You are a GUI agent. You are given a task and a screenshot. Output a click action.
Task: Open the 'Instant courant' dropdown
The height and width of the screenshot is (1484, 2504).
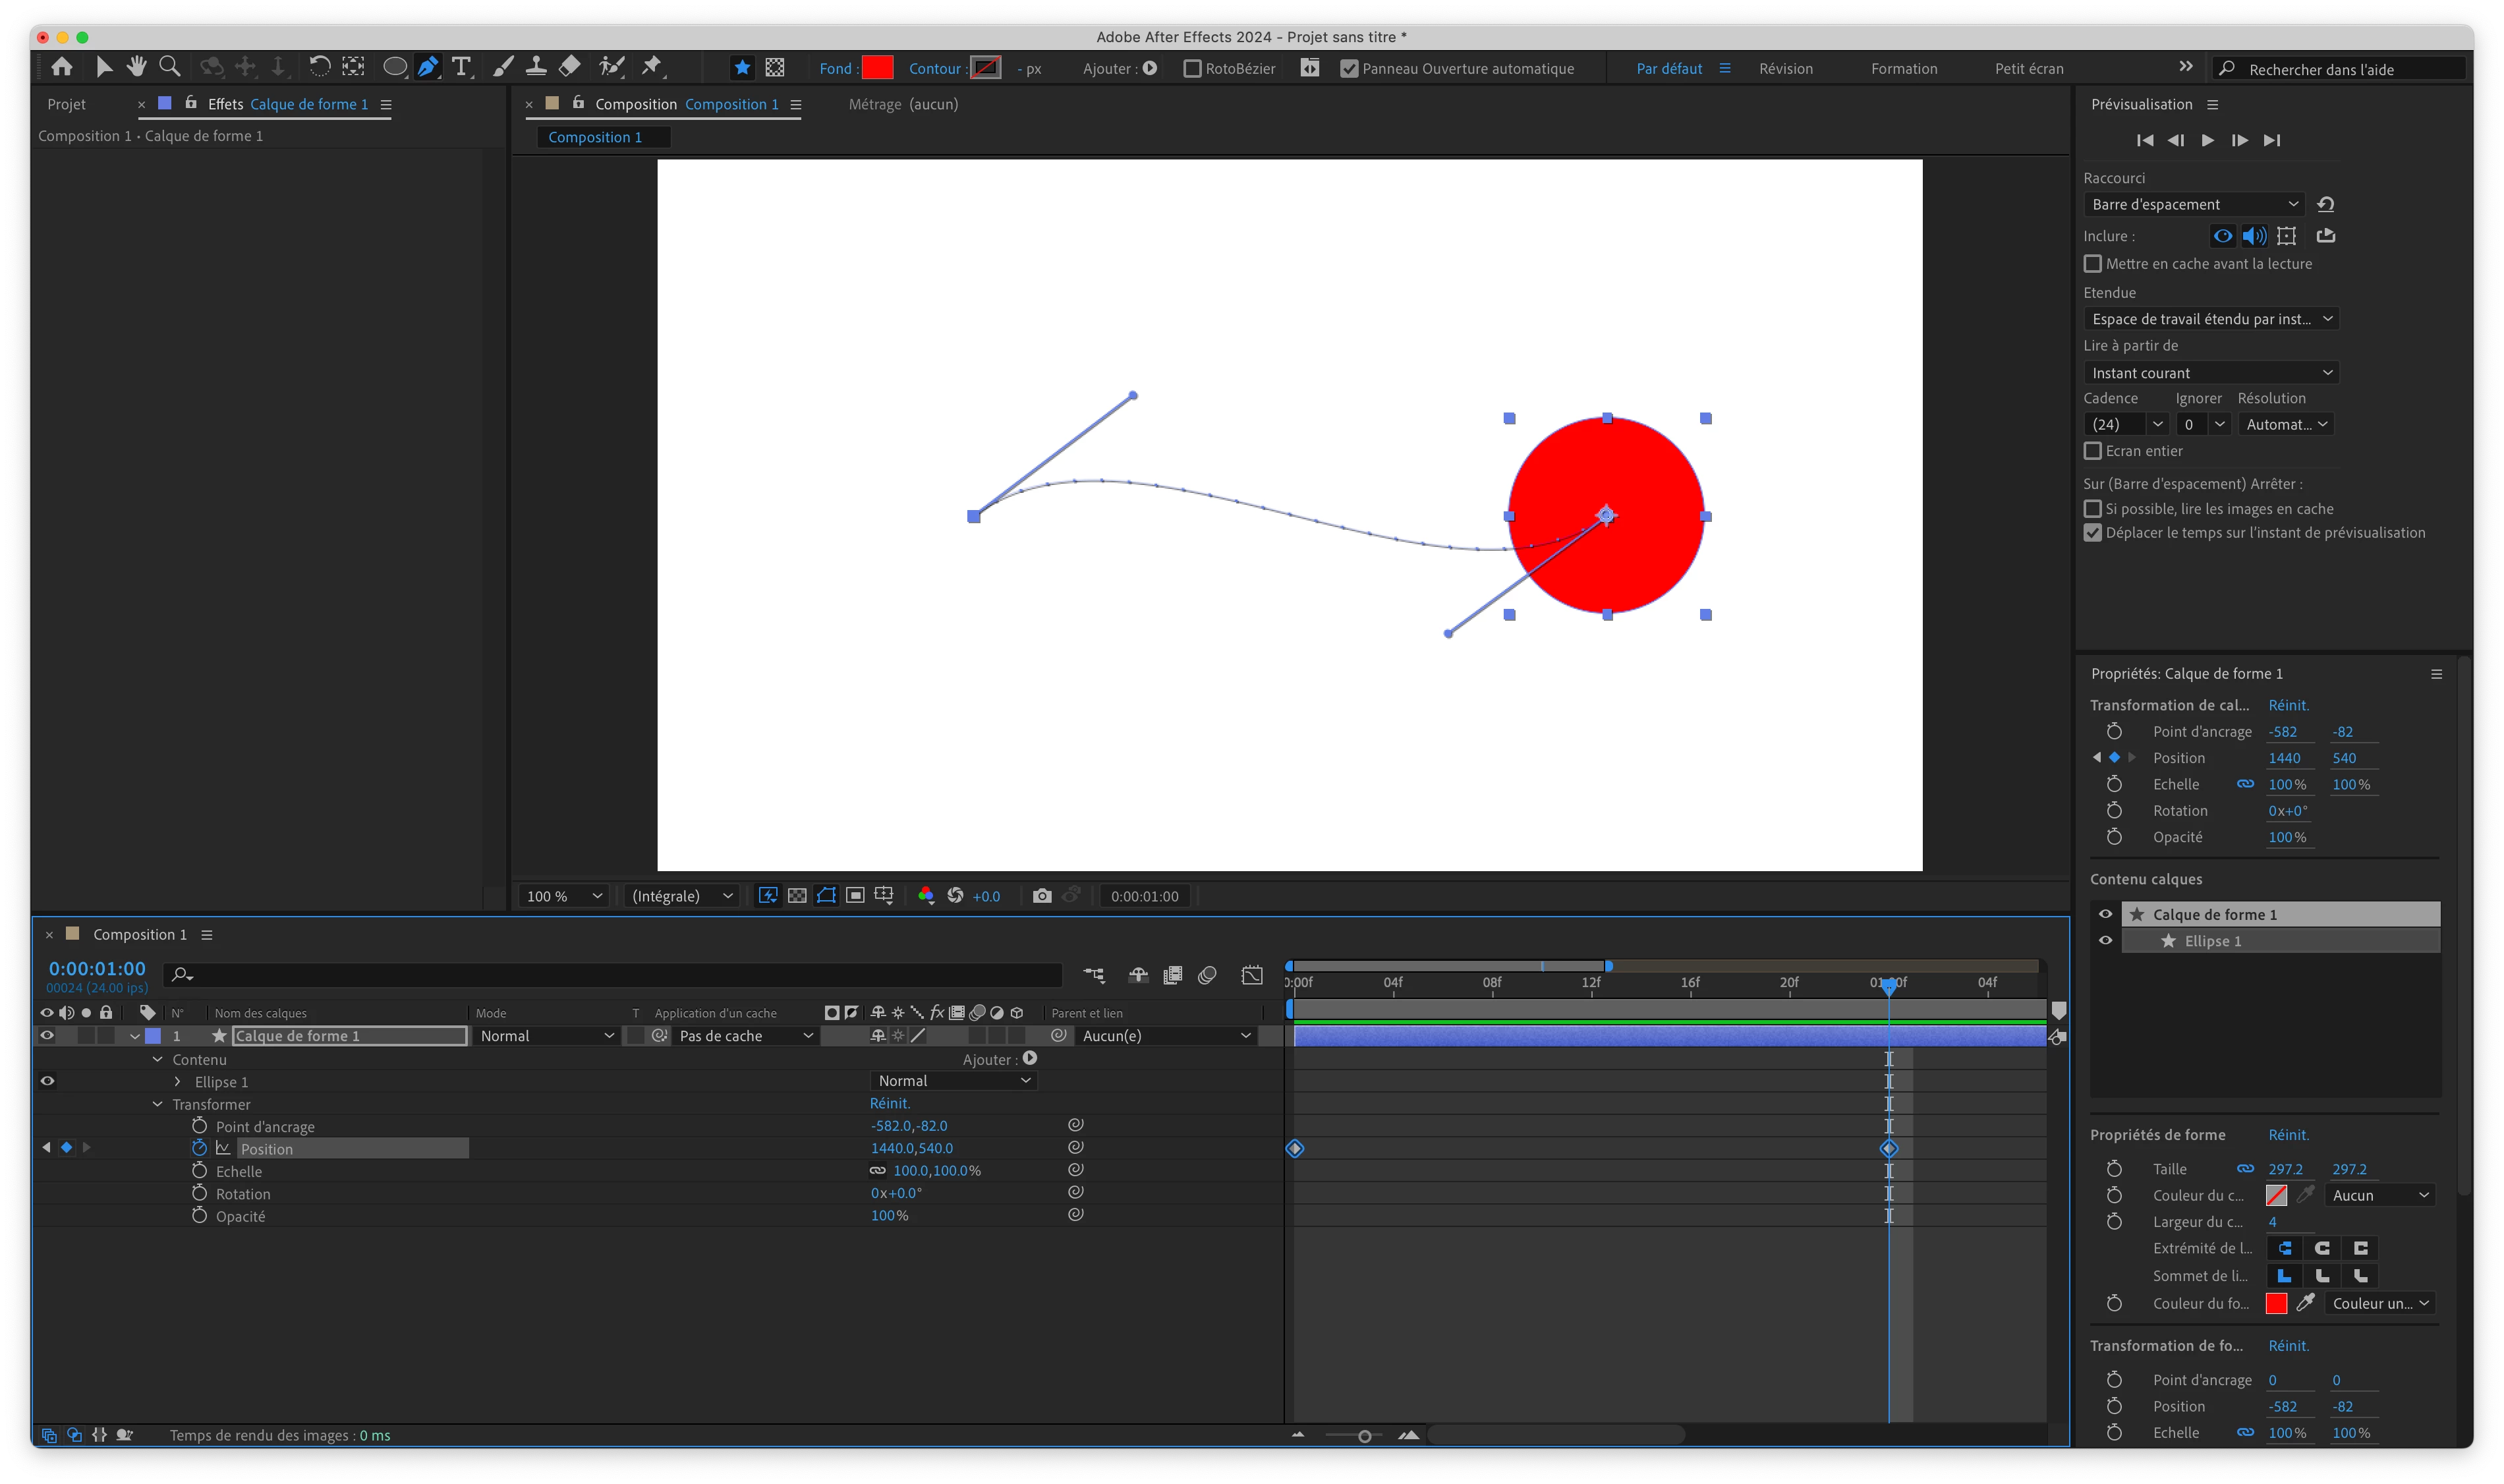[2211, 373]
